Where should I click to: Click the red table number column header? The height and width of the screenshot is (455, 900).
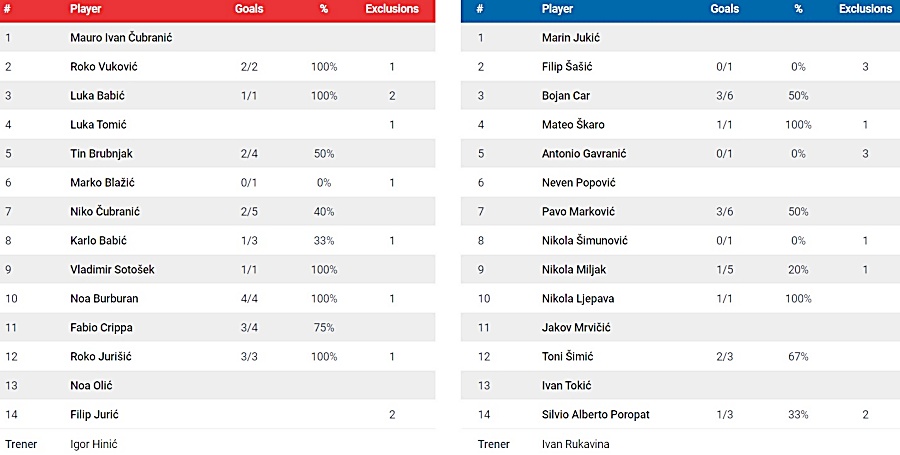click(x=7, y=9)
